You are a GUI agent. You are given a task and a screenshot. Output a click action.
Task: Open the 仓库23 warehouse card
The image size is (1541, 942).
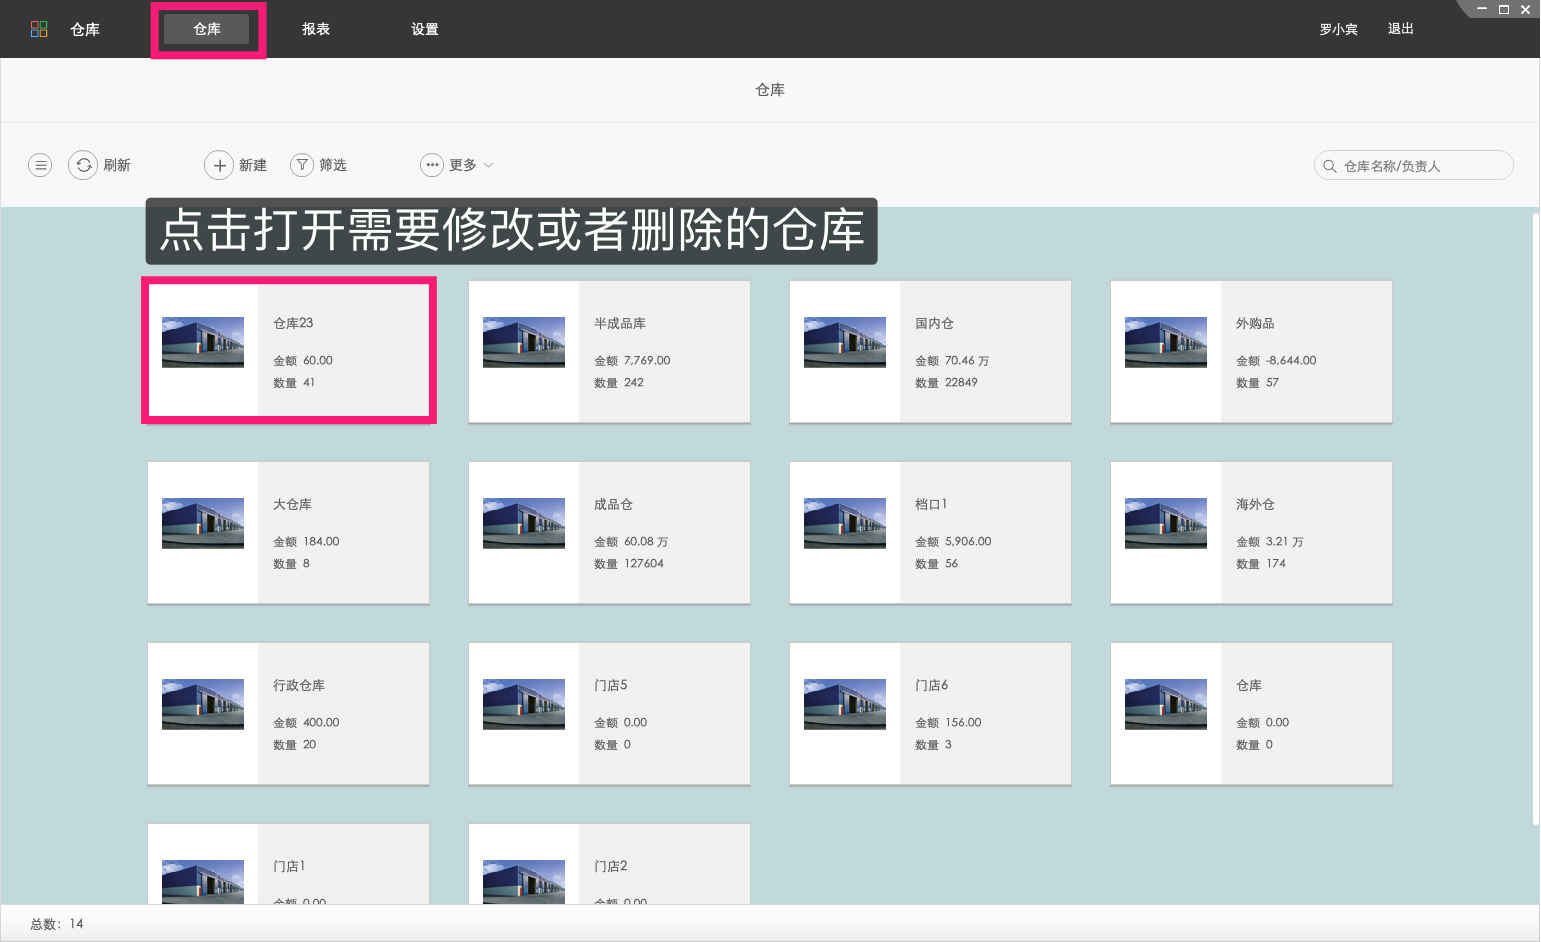[x=288, y=351]
